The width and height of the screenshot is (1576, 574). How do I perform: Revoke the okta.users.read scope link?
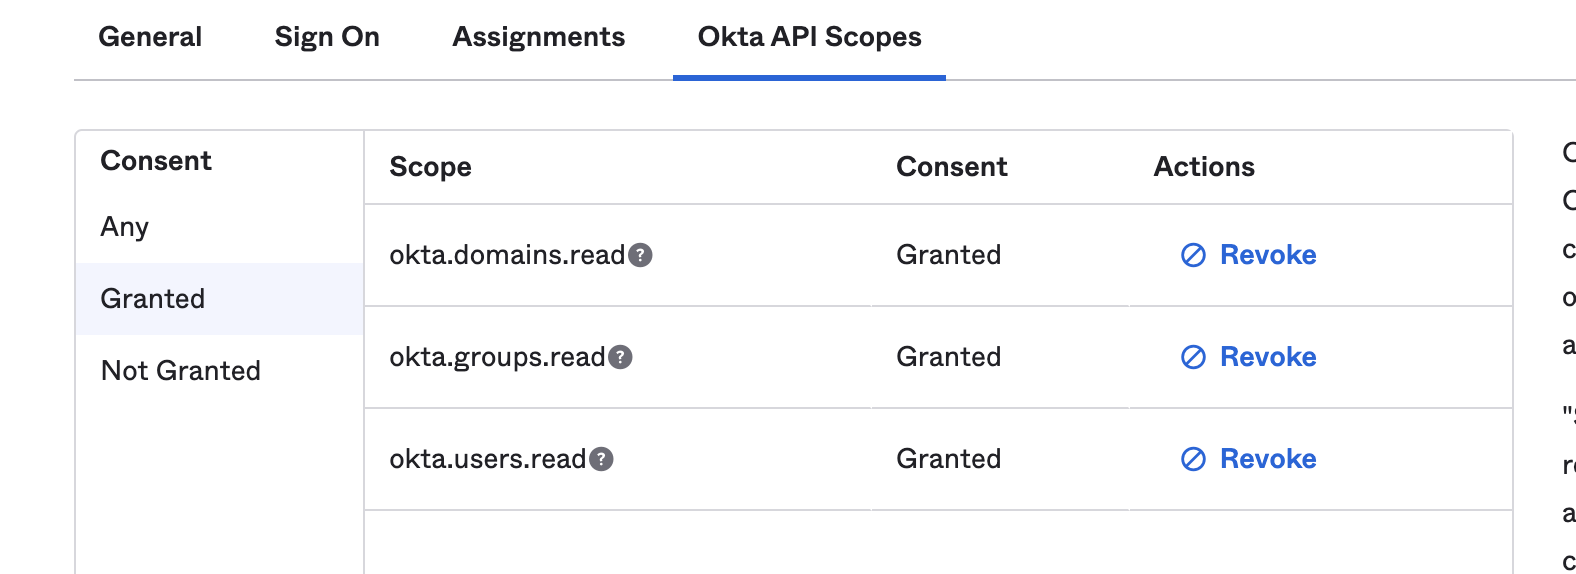click(1267, 459)
